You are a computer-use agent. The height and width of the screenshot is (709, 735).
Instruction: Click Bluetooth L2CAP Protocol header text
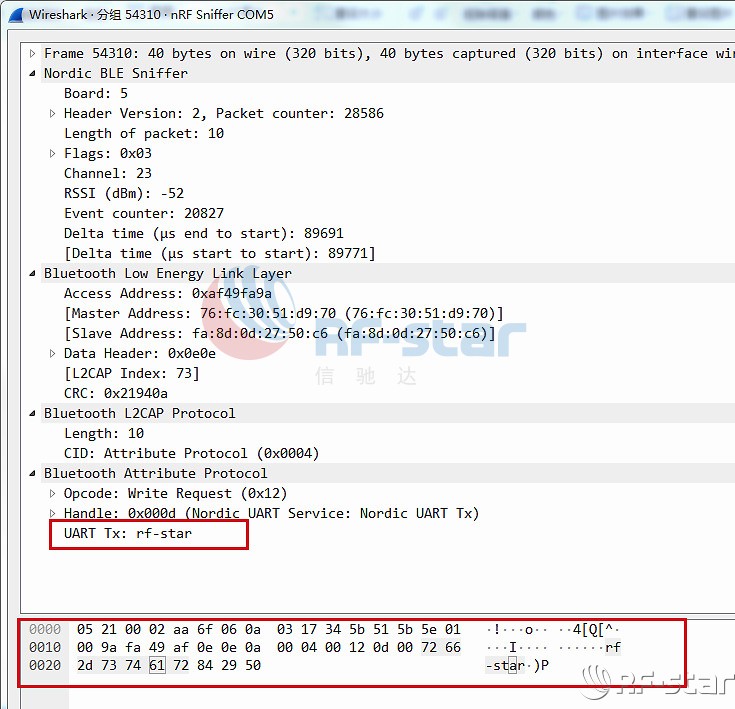140,413
